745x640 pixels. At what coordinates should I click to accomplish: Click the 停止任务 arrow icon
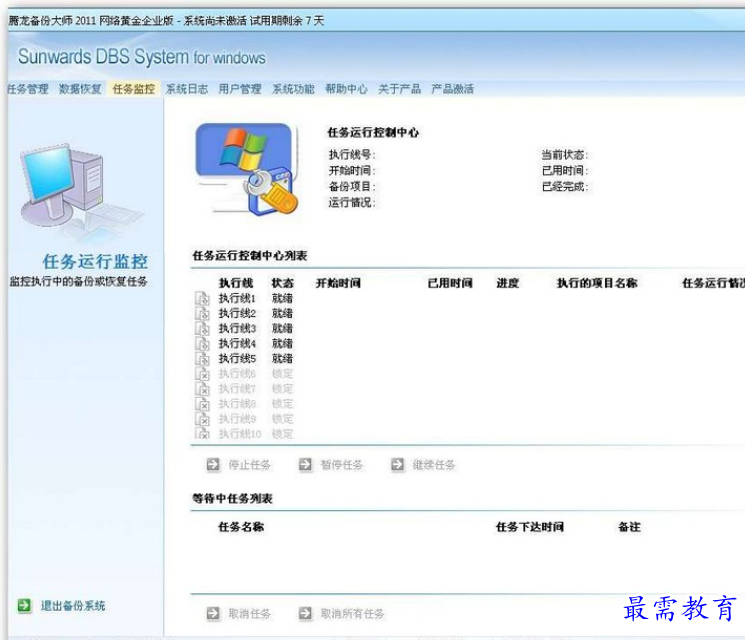[213, 465]
